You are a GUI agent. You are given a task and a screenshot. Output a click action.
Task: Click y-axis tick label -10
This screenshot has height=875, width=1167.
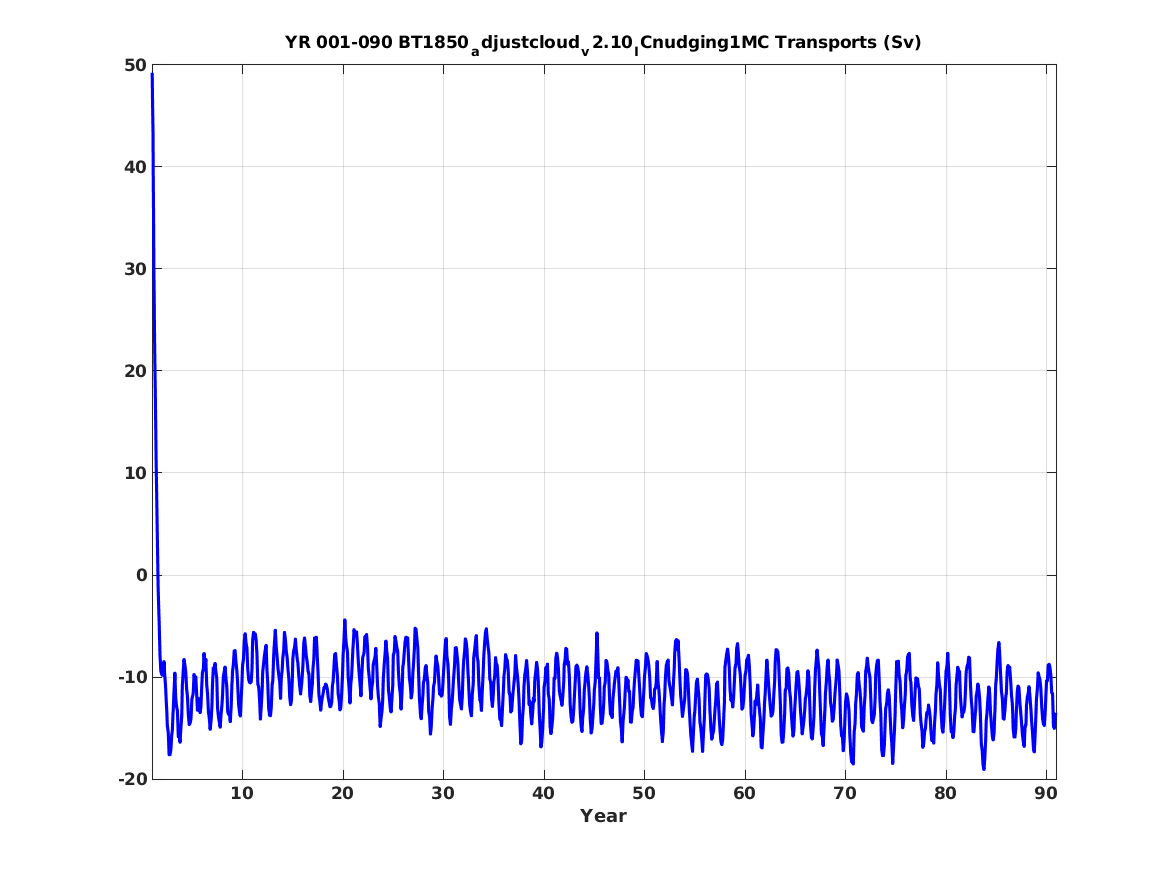pyautogui.click(x=132, y=677)
